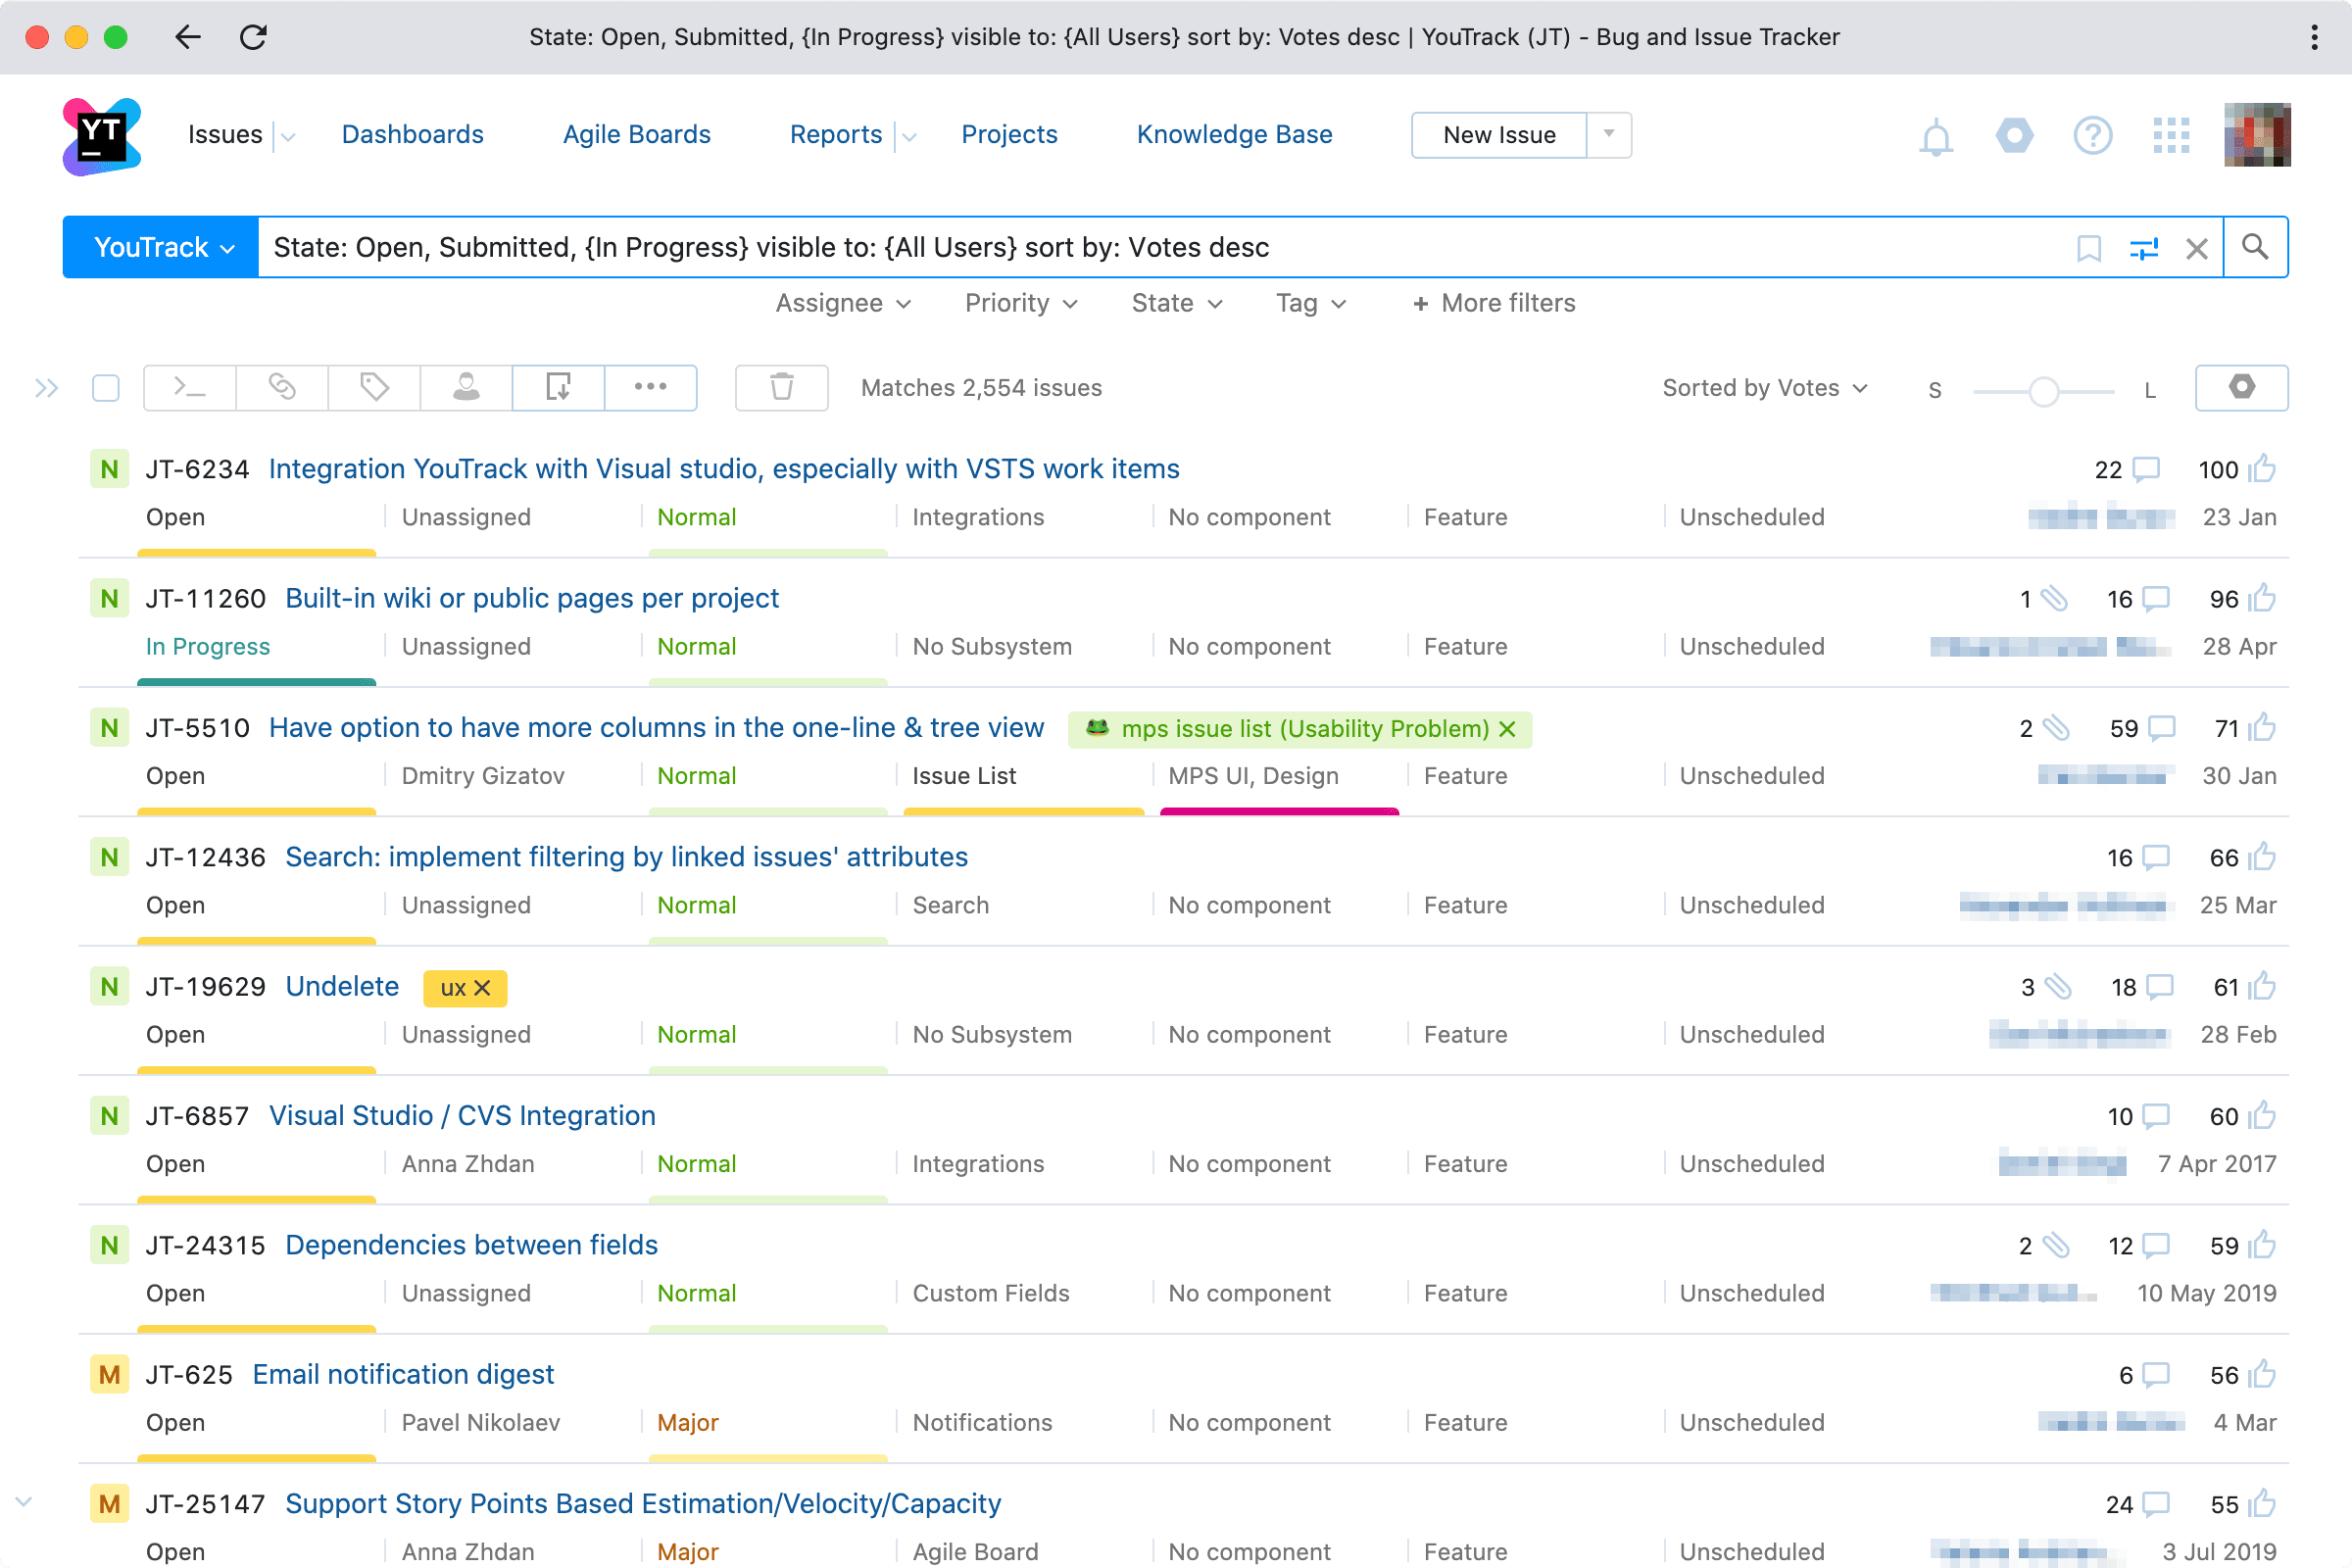Open the Assignee filter dropdown
Screen dimensions: 2352x1568
[843, 303]
